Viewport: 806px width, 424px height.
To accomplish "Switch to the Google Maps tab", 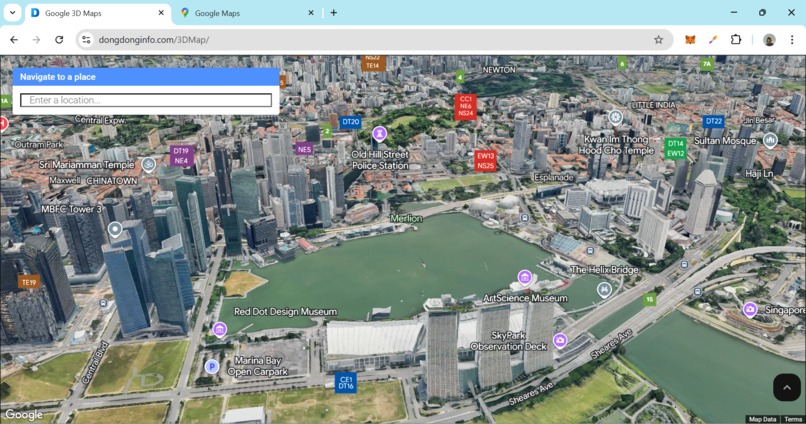I will [217, 13].
